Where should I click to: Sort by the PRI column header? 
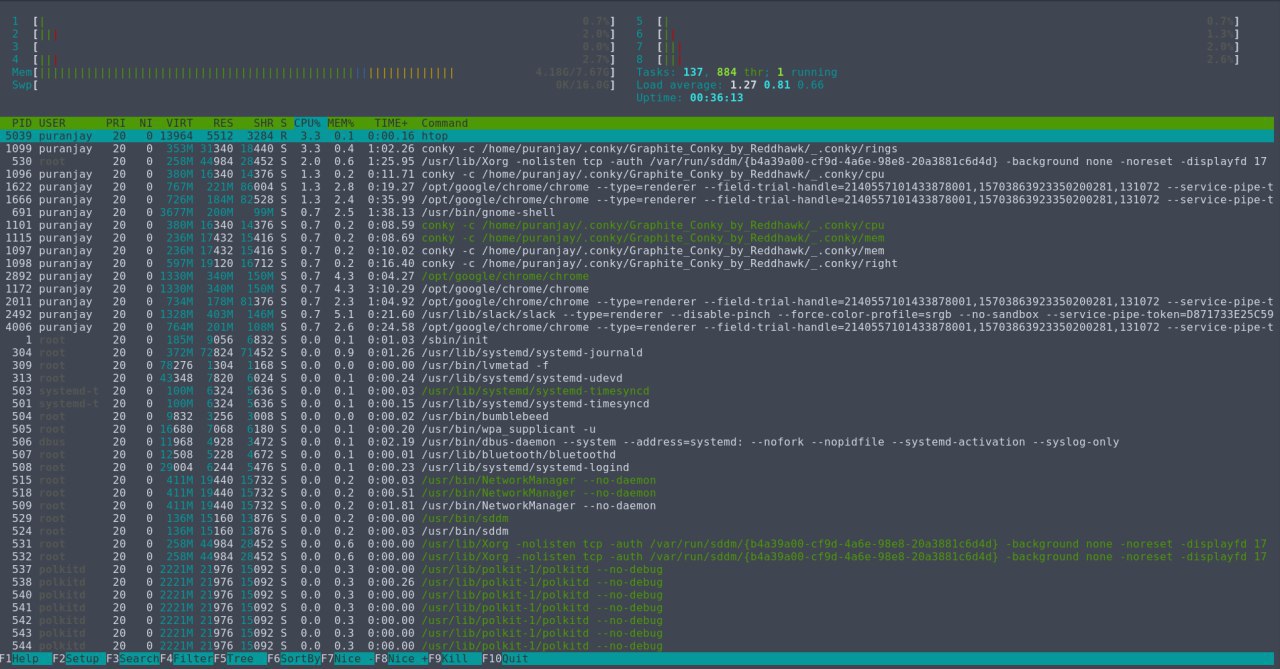116,123
